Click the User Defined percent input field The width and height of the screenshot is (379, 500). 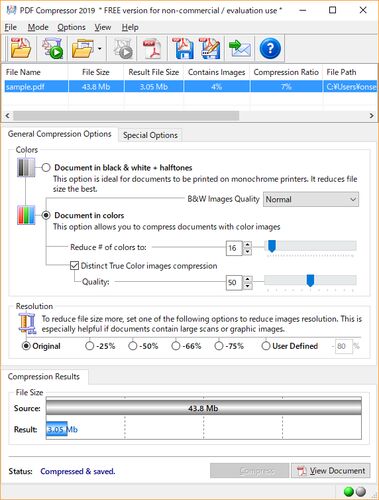tap(343, 346)
